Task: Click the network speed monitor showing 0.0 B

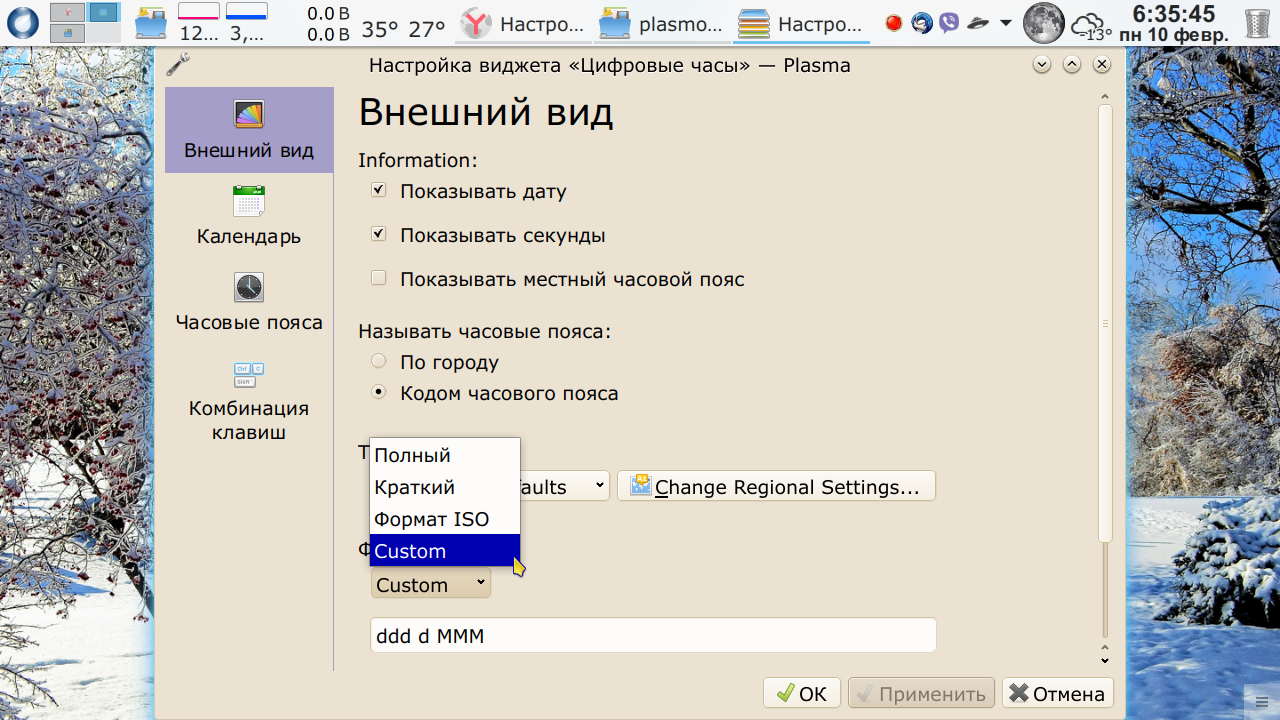Action: tap(327, 23)
